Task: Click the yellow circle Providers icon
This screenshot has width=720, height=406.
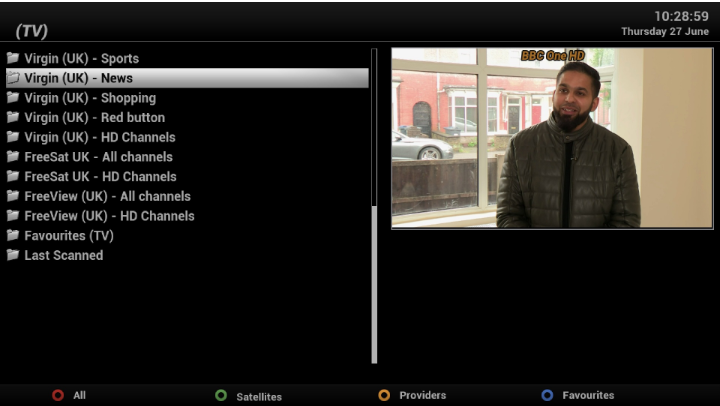Action: click(x=384, y=395)
